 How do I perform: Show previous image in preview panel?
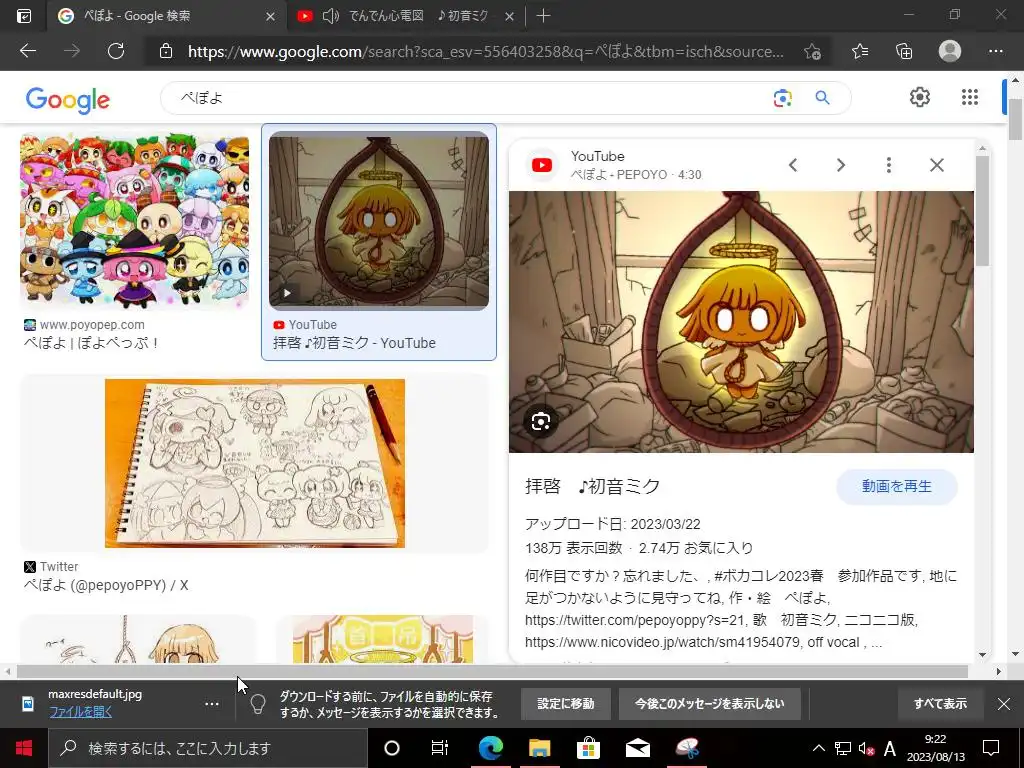point(793,165)
